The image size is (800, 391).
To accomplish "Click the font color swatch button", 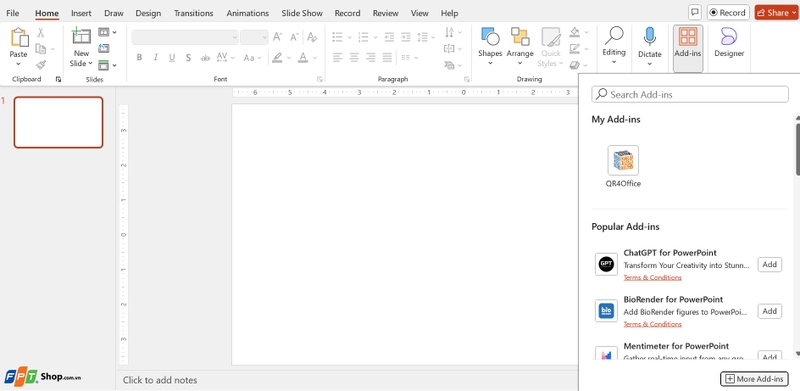I will 303,58.
